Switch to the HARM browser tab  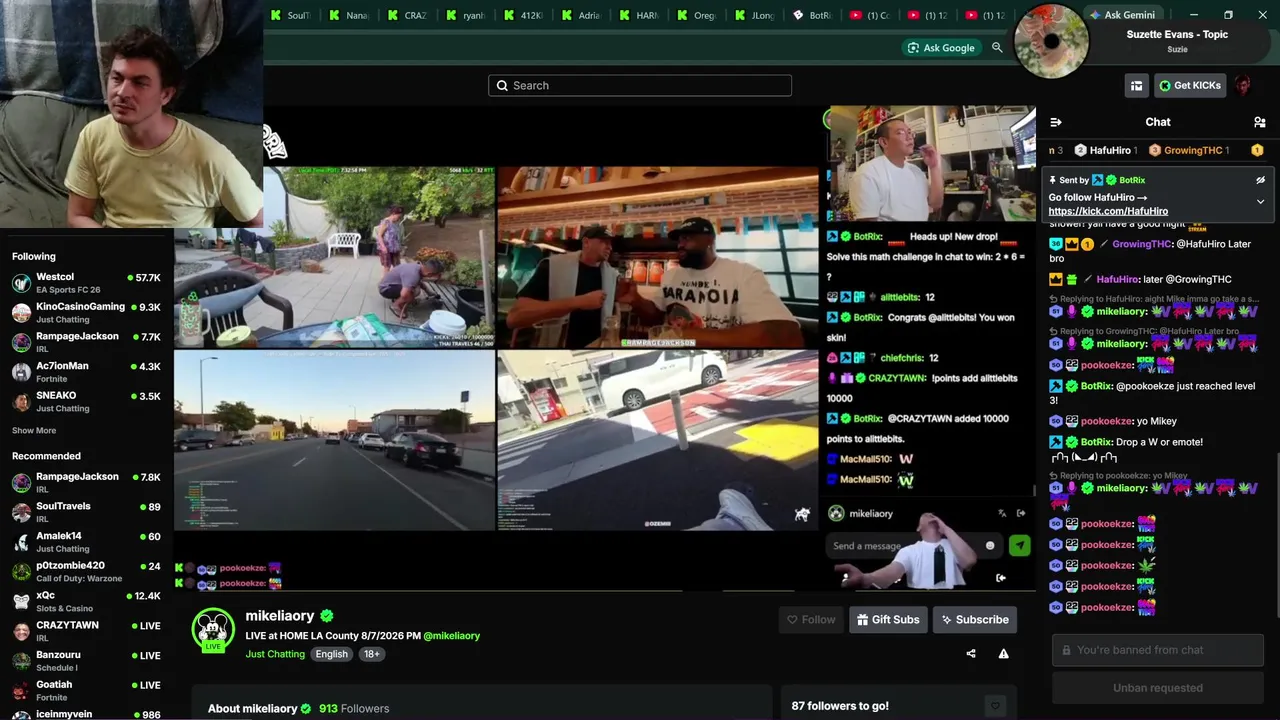pyautogui.click(x=639, y=15)
